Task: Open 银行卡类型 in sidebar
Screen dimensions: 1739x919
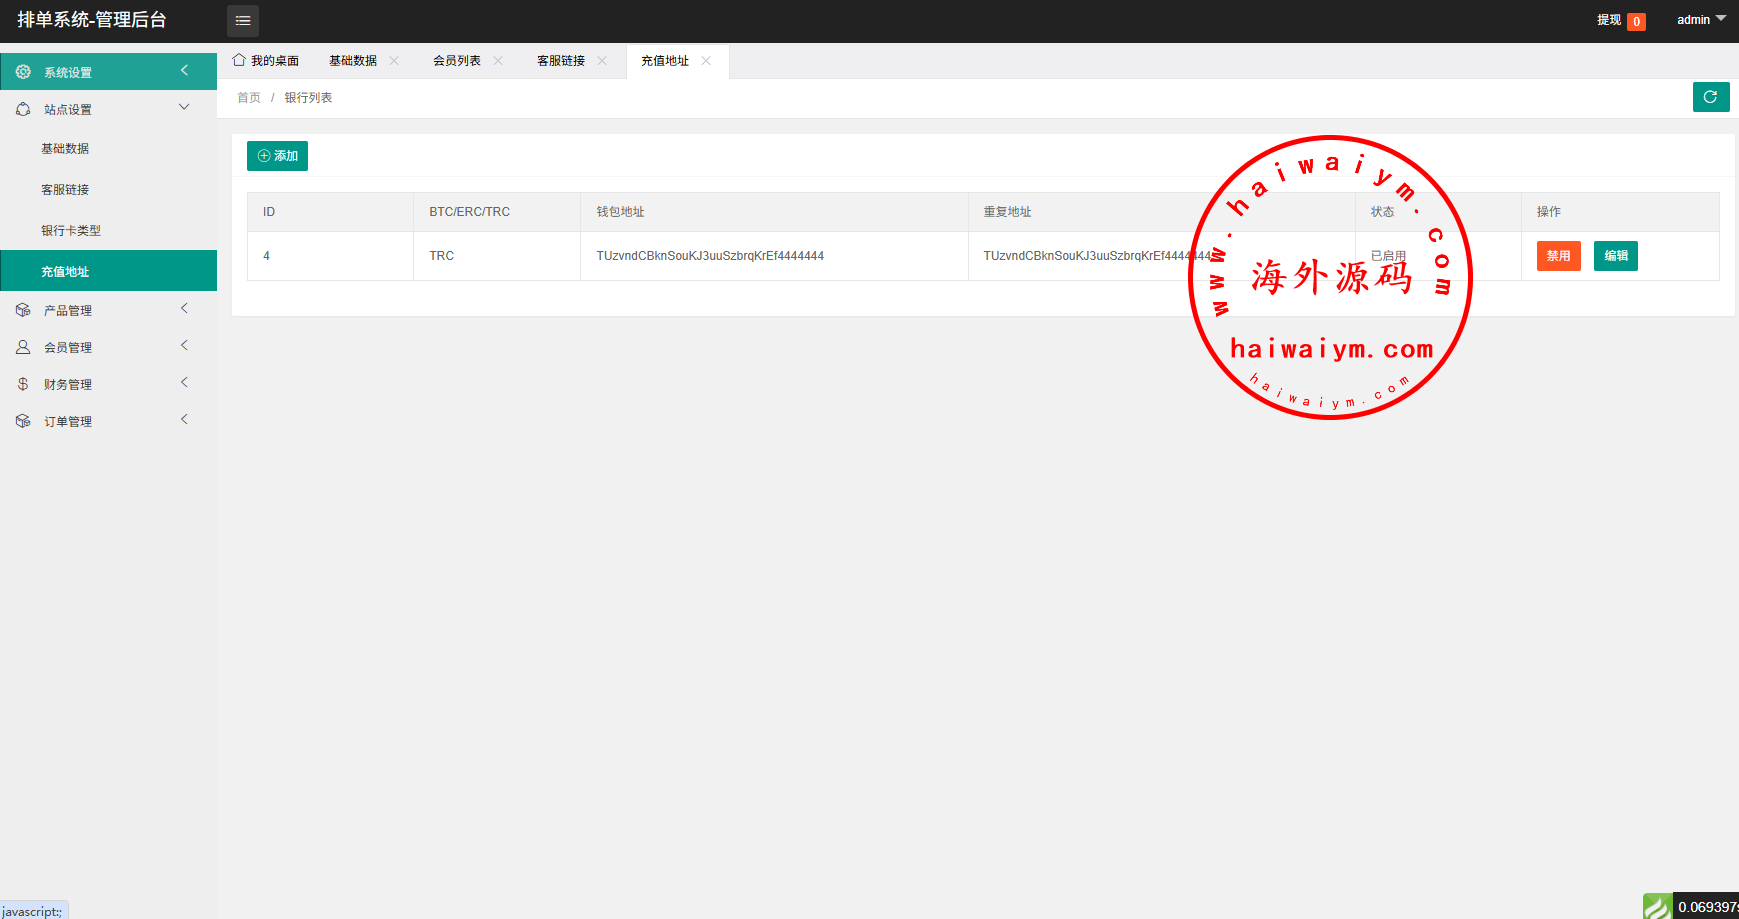Action: pos(71,230)
